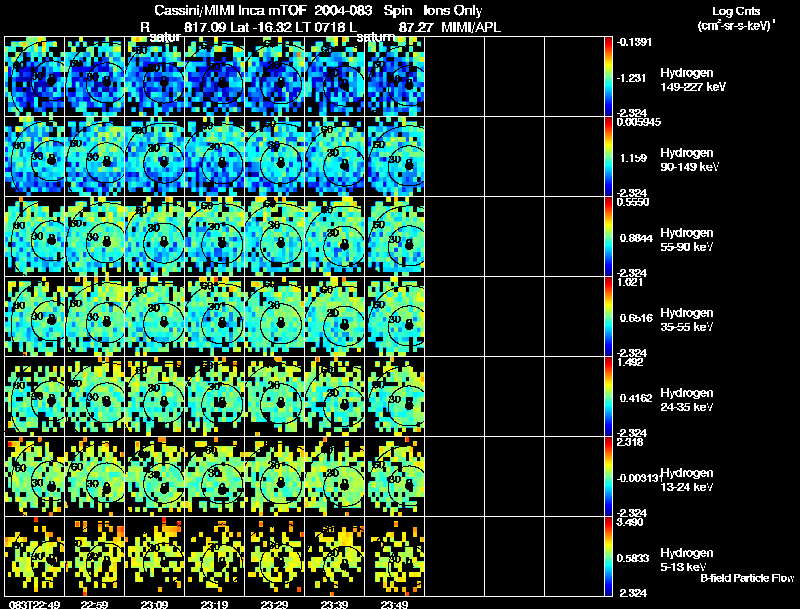
Task: Click the 'Hydrogen 35-55 keV' label
Action: tap(687, 320)
